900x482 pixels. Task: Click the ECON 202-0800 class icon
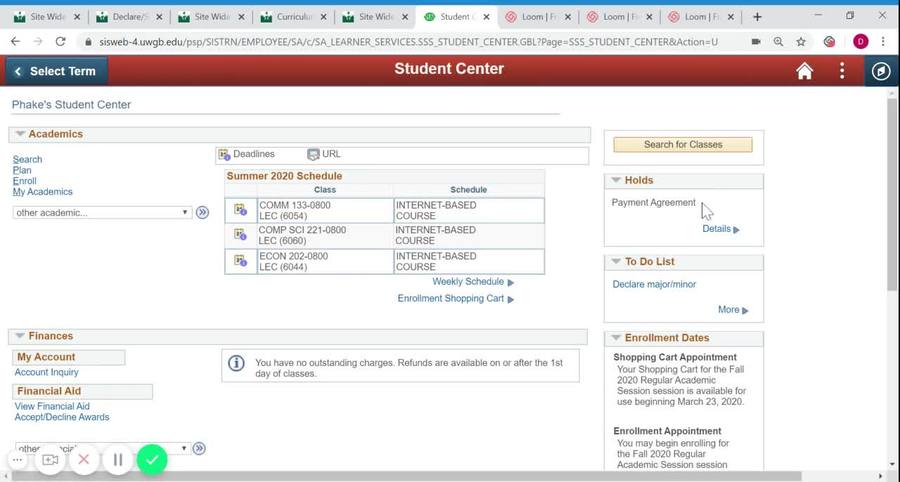(x=240, y=261)
